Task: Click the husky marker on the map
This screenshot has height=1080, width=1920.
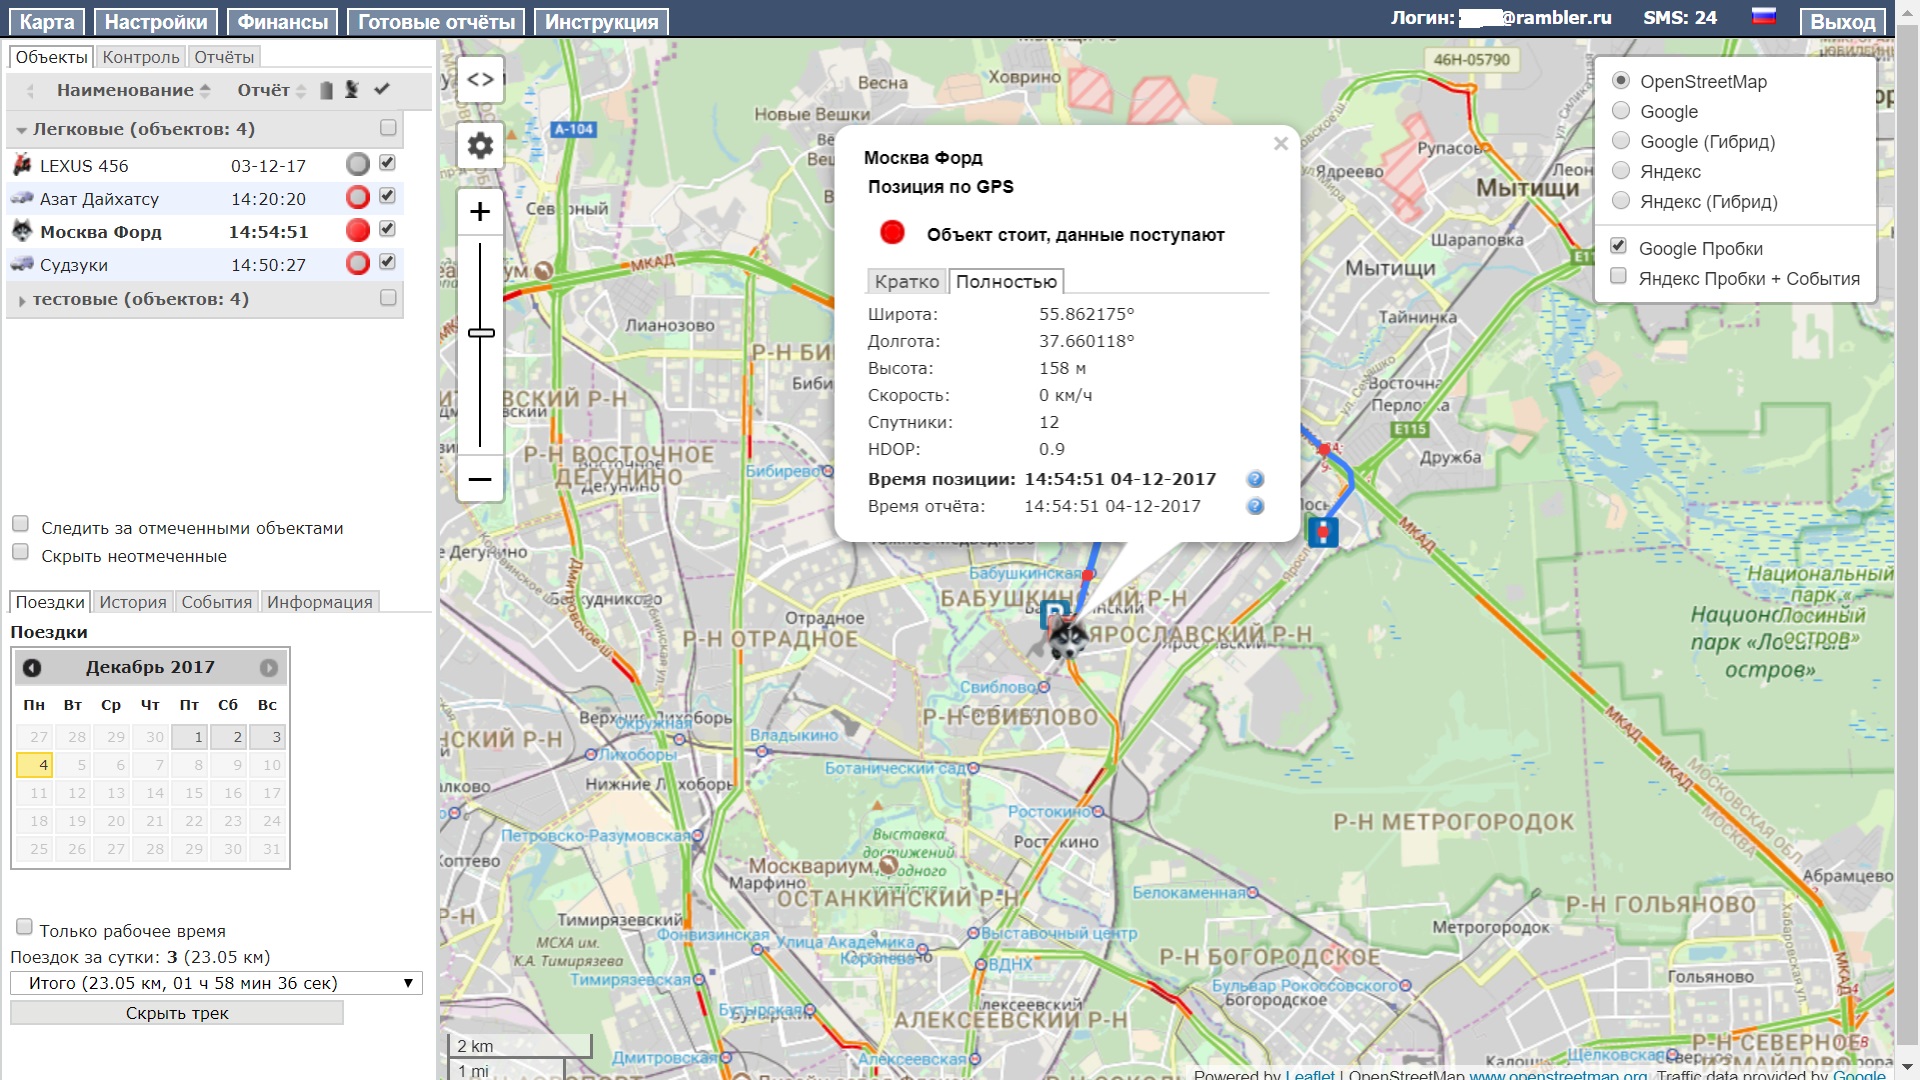Action: click(x=1066, y=638)
